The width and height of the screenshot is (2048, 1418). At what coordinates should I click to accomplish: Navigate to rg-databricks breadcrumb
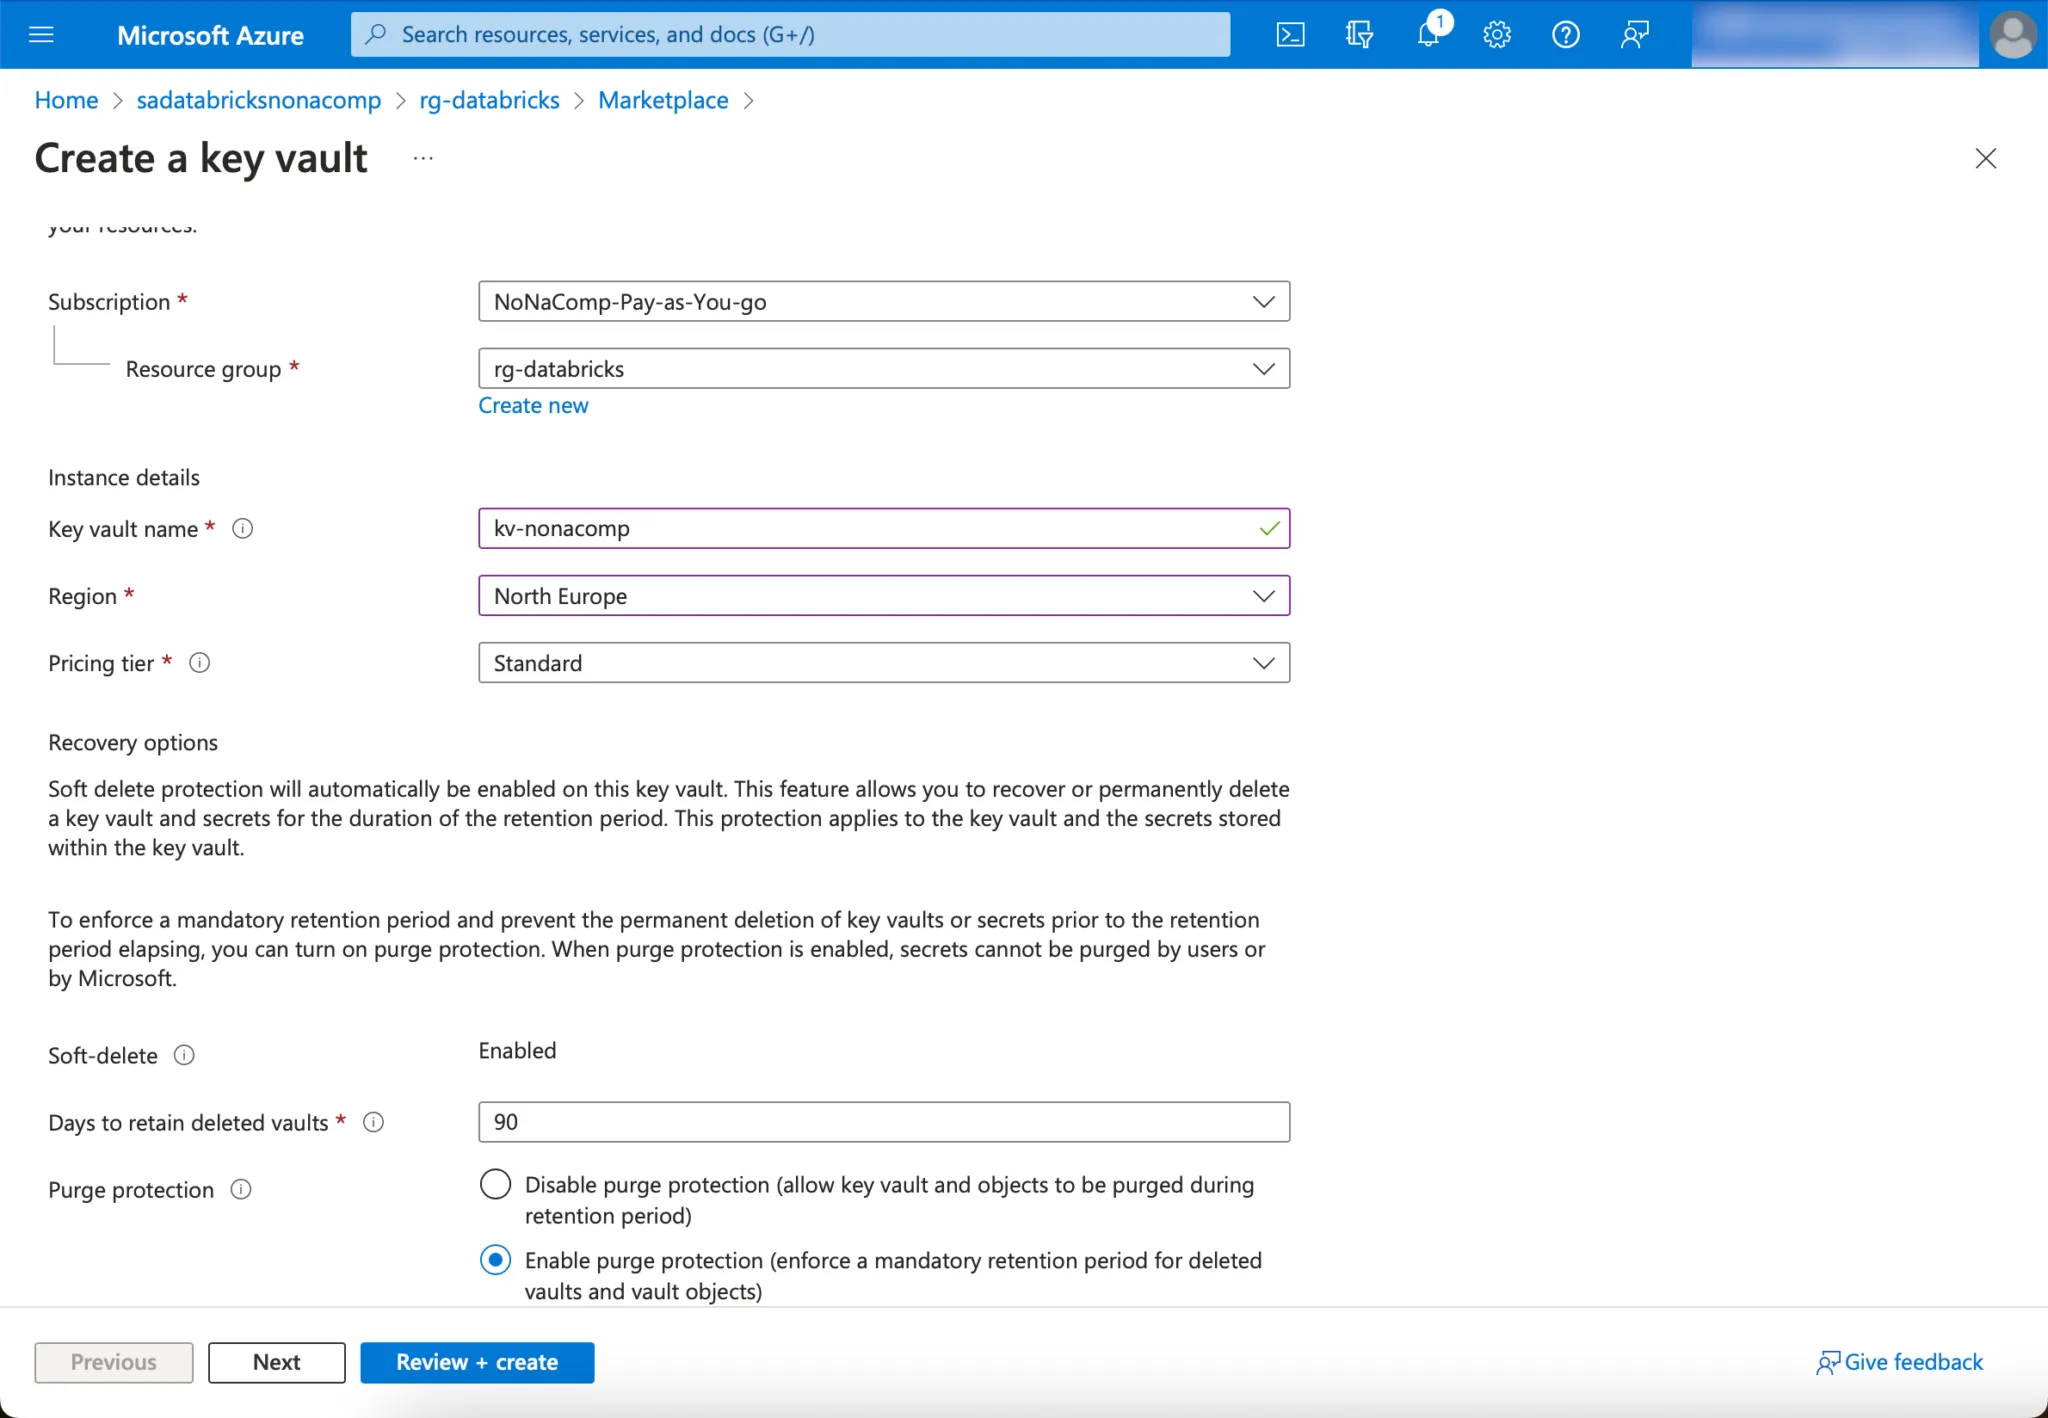489,100
